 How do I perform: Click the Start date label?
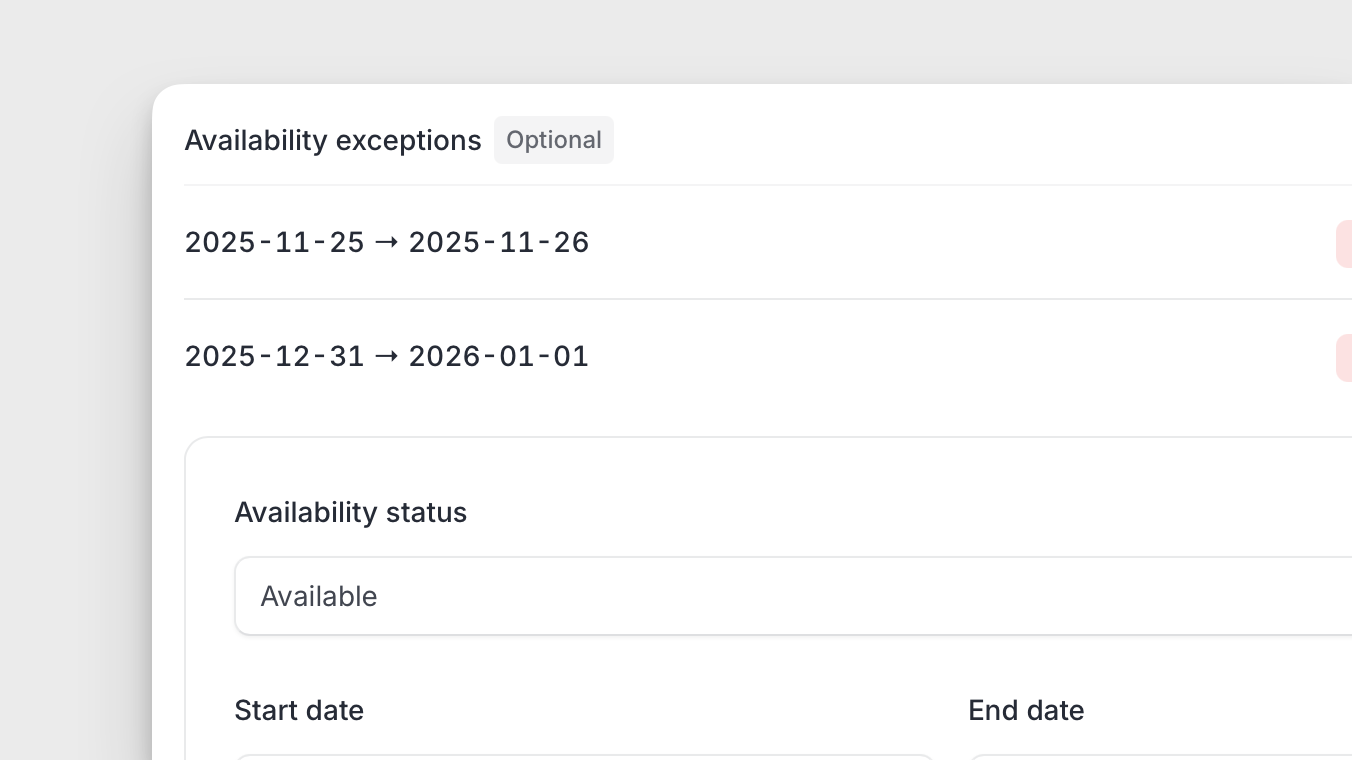point(299,710)
